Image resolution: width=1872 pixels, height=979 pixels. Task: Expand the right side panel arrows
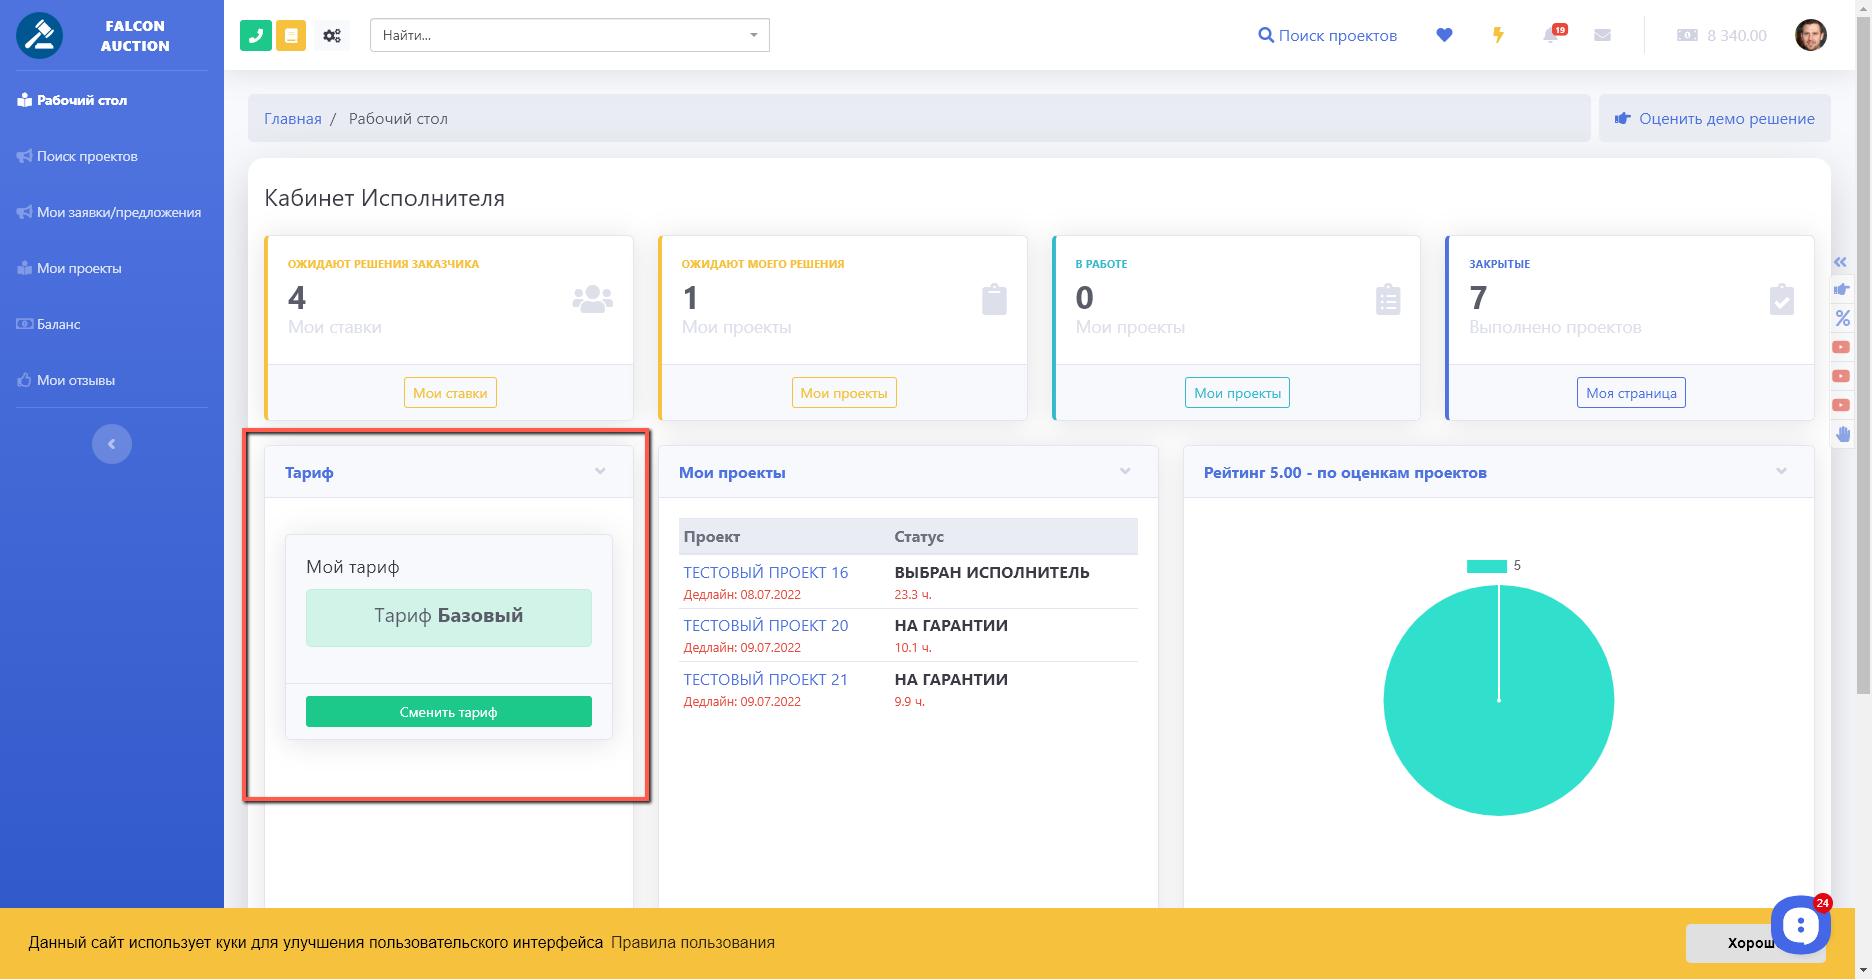(1841, 262)
